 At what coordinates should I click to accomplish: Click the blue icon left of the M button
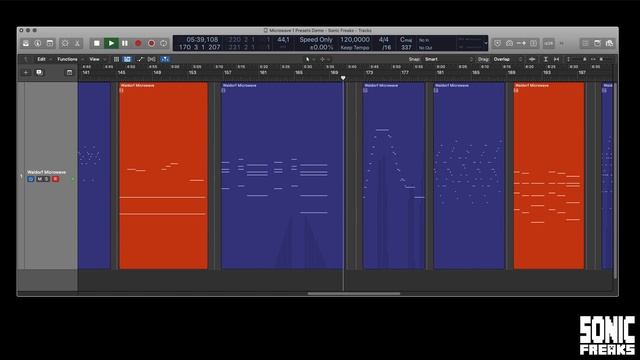coord(31,179)
